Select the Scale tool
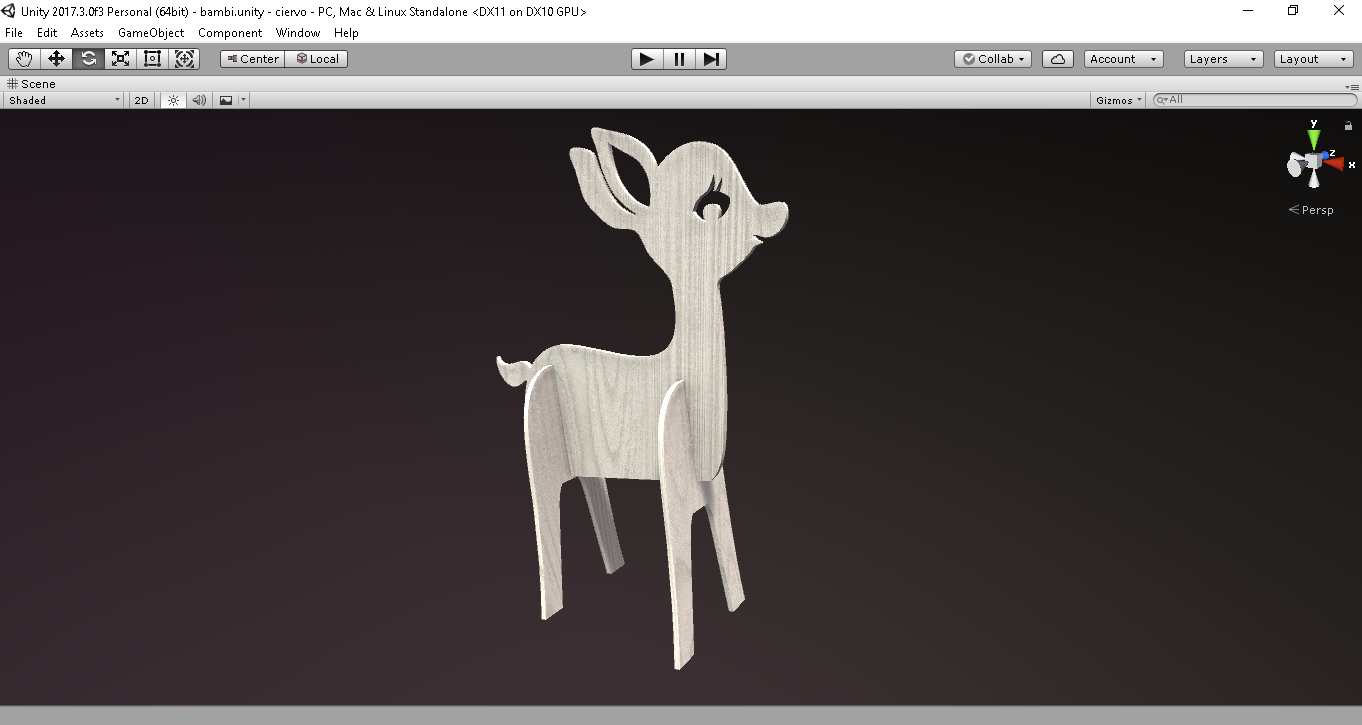The image size is (1362, 725). click(x=120, y=59)
